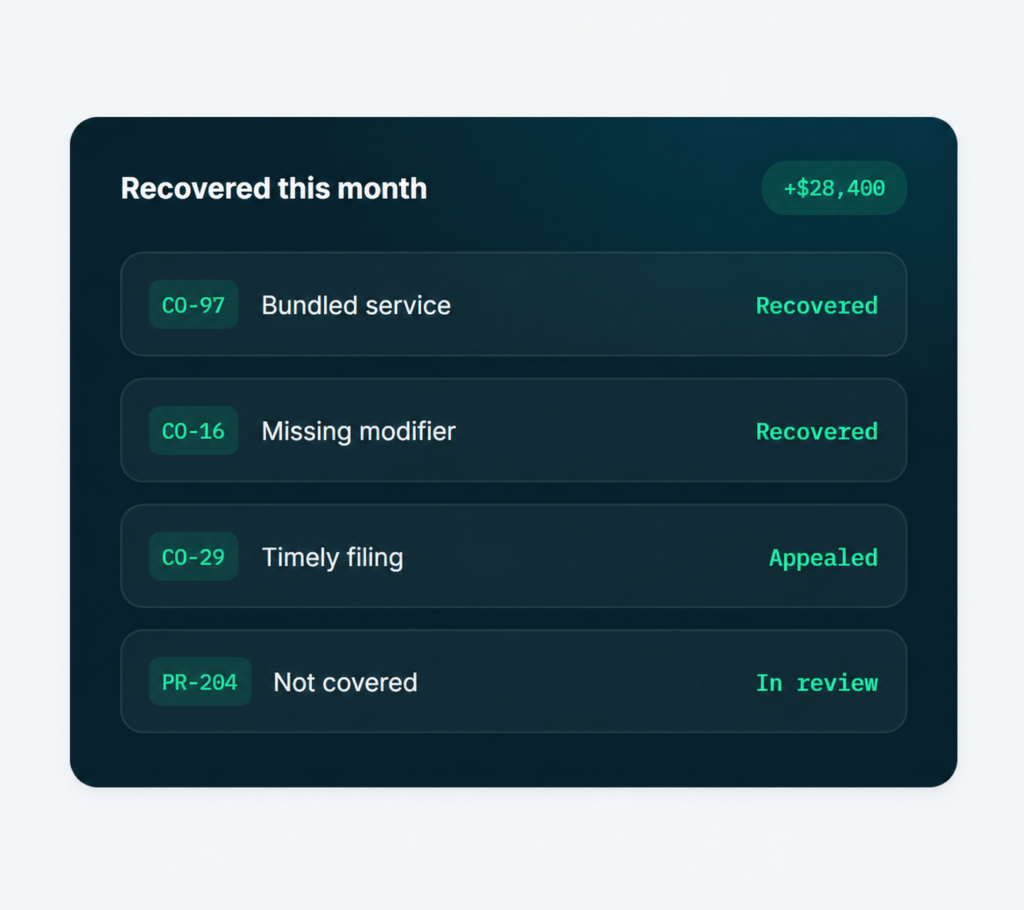This screenshot has height=910, width=1024.
Task: Click the CO-29 code badge
Action: pos(193,557)
